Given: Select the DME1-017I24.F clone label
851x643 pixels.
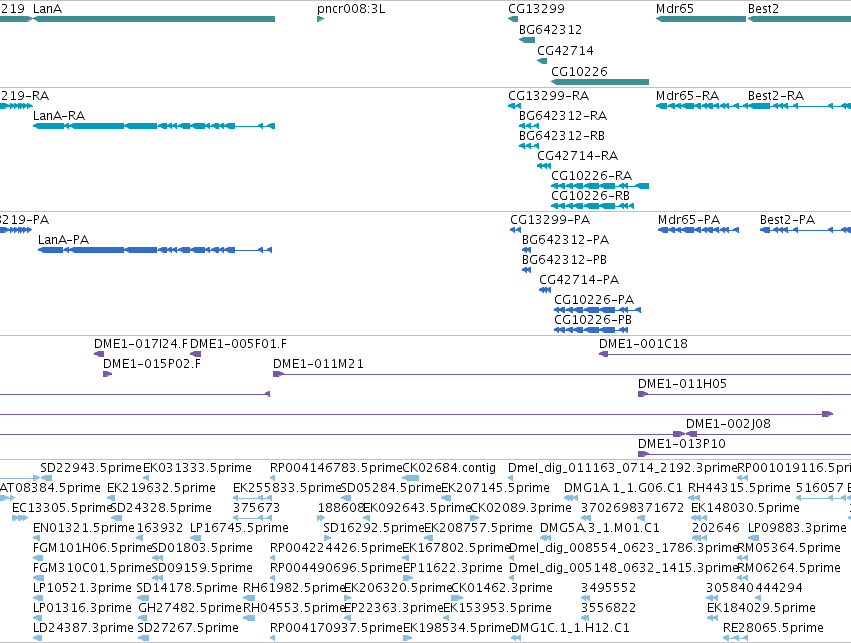Looking at the screenshot, I should click(x=141, y=344).
